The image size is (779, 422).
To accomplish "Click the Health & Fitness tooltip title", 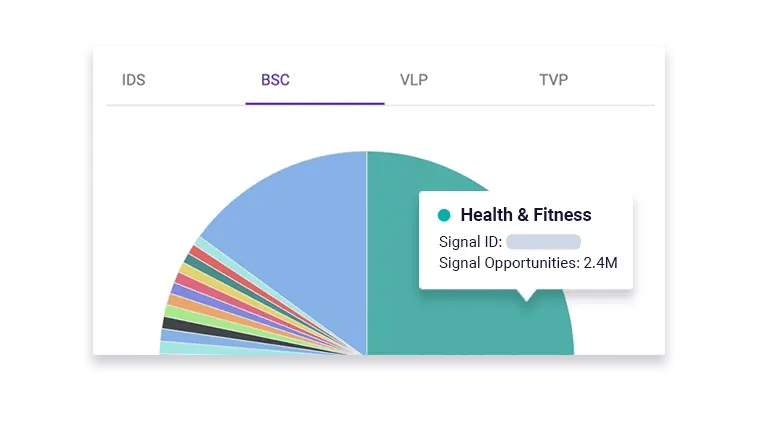I will [525, 215].
